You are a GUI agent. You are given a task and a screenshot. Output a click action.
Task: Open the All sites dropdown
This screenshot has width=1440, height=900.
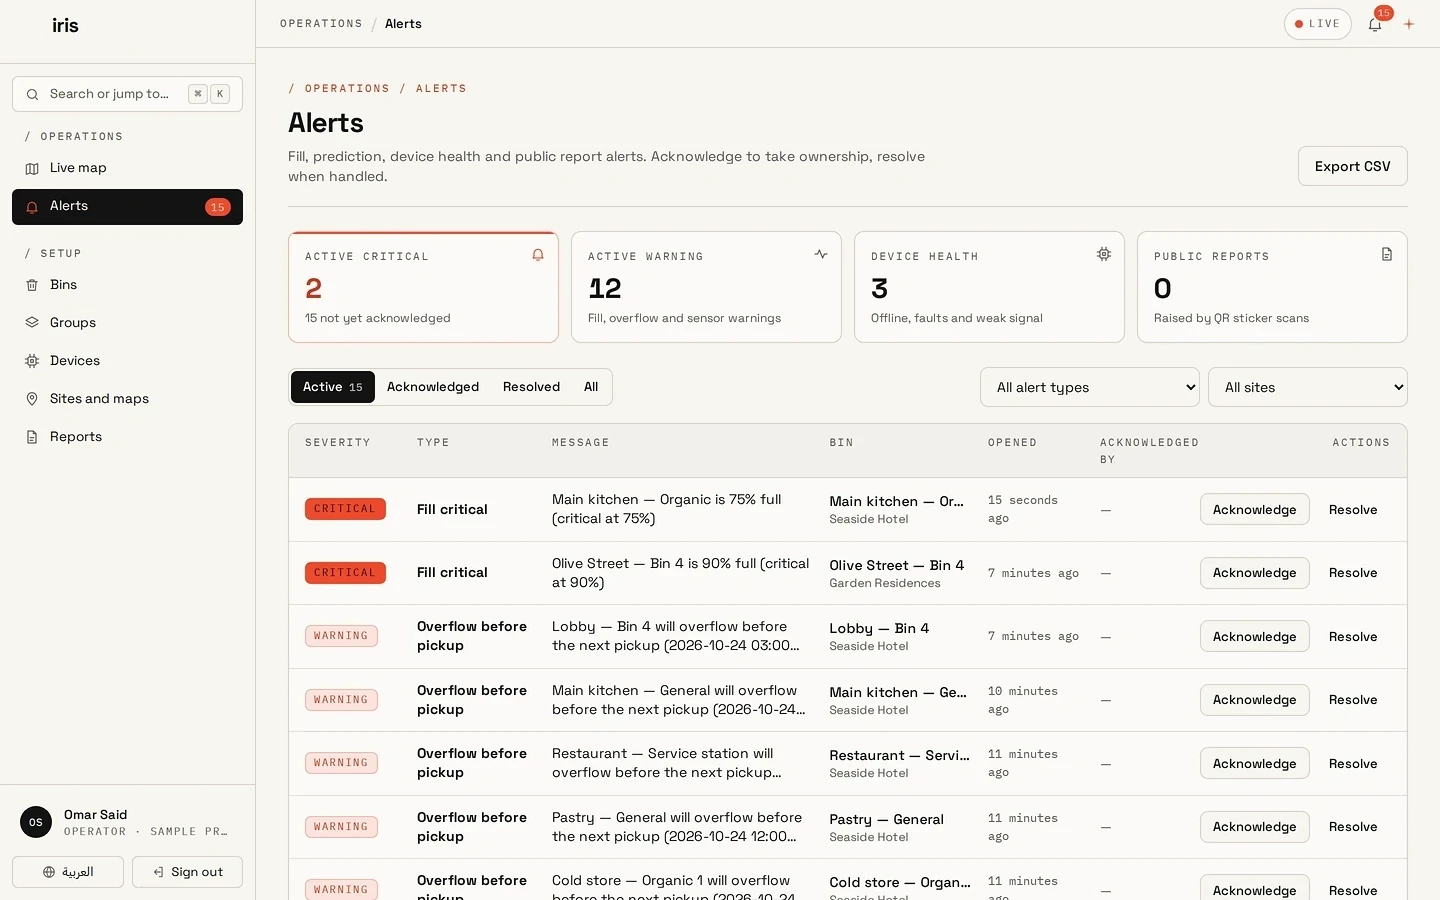(1308, 387)
